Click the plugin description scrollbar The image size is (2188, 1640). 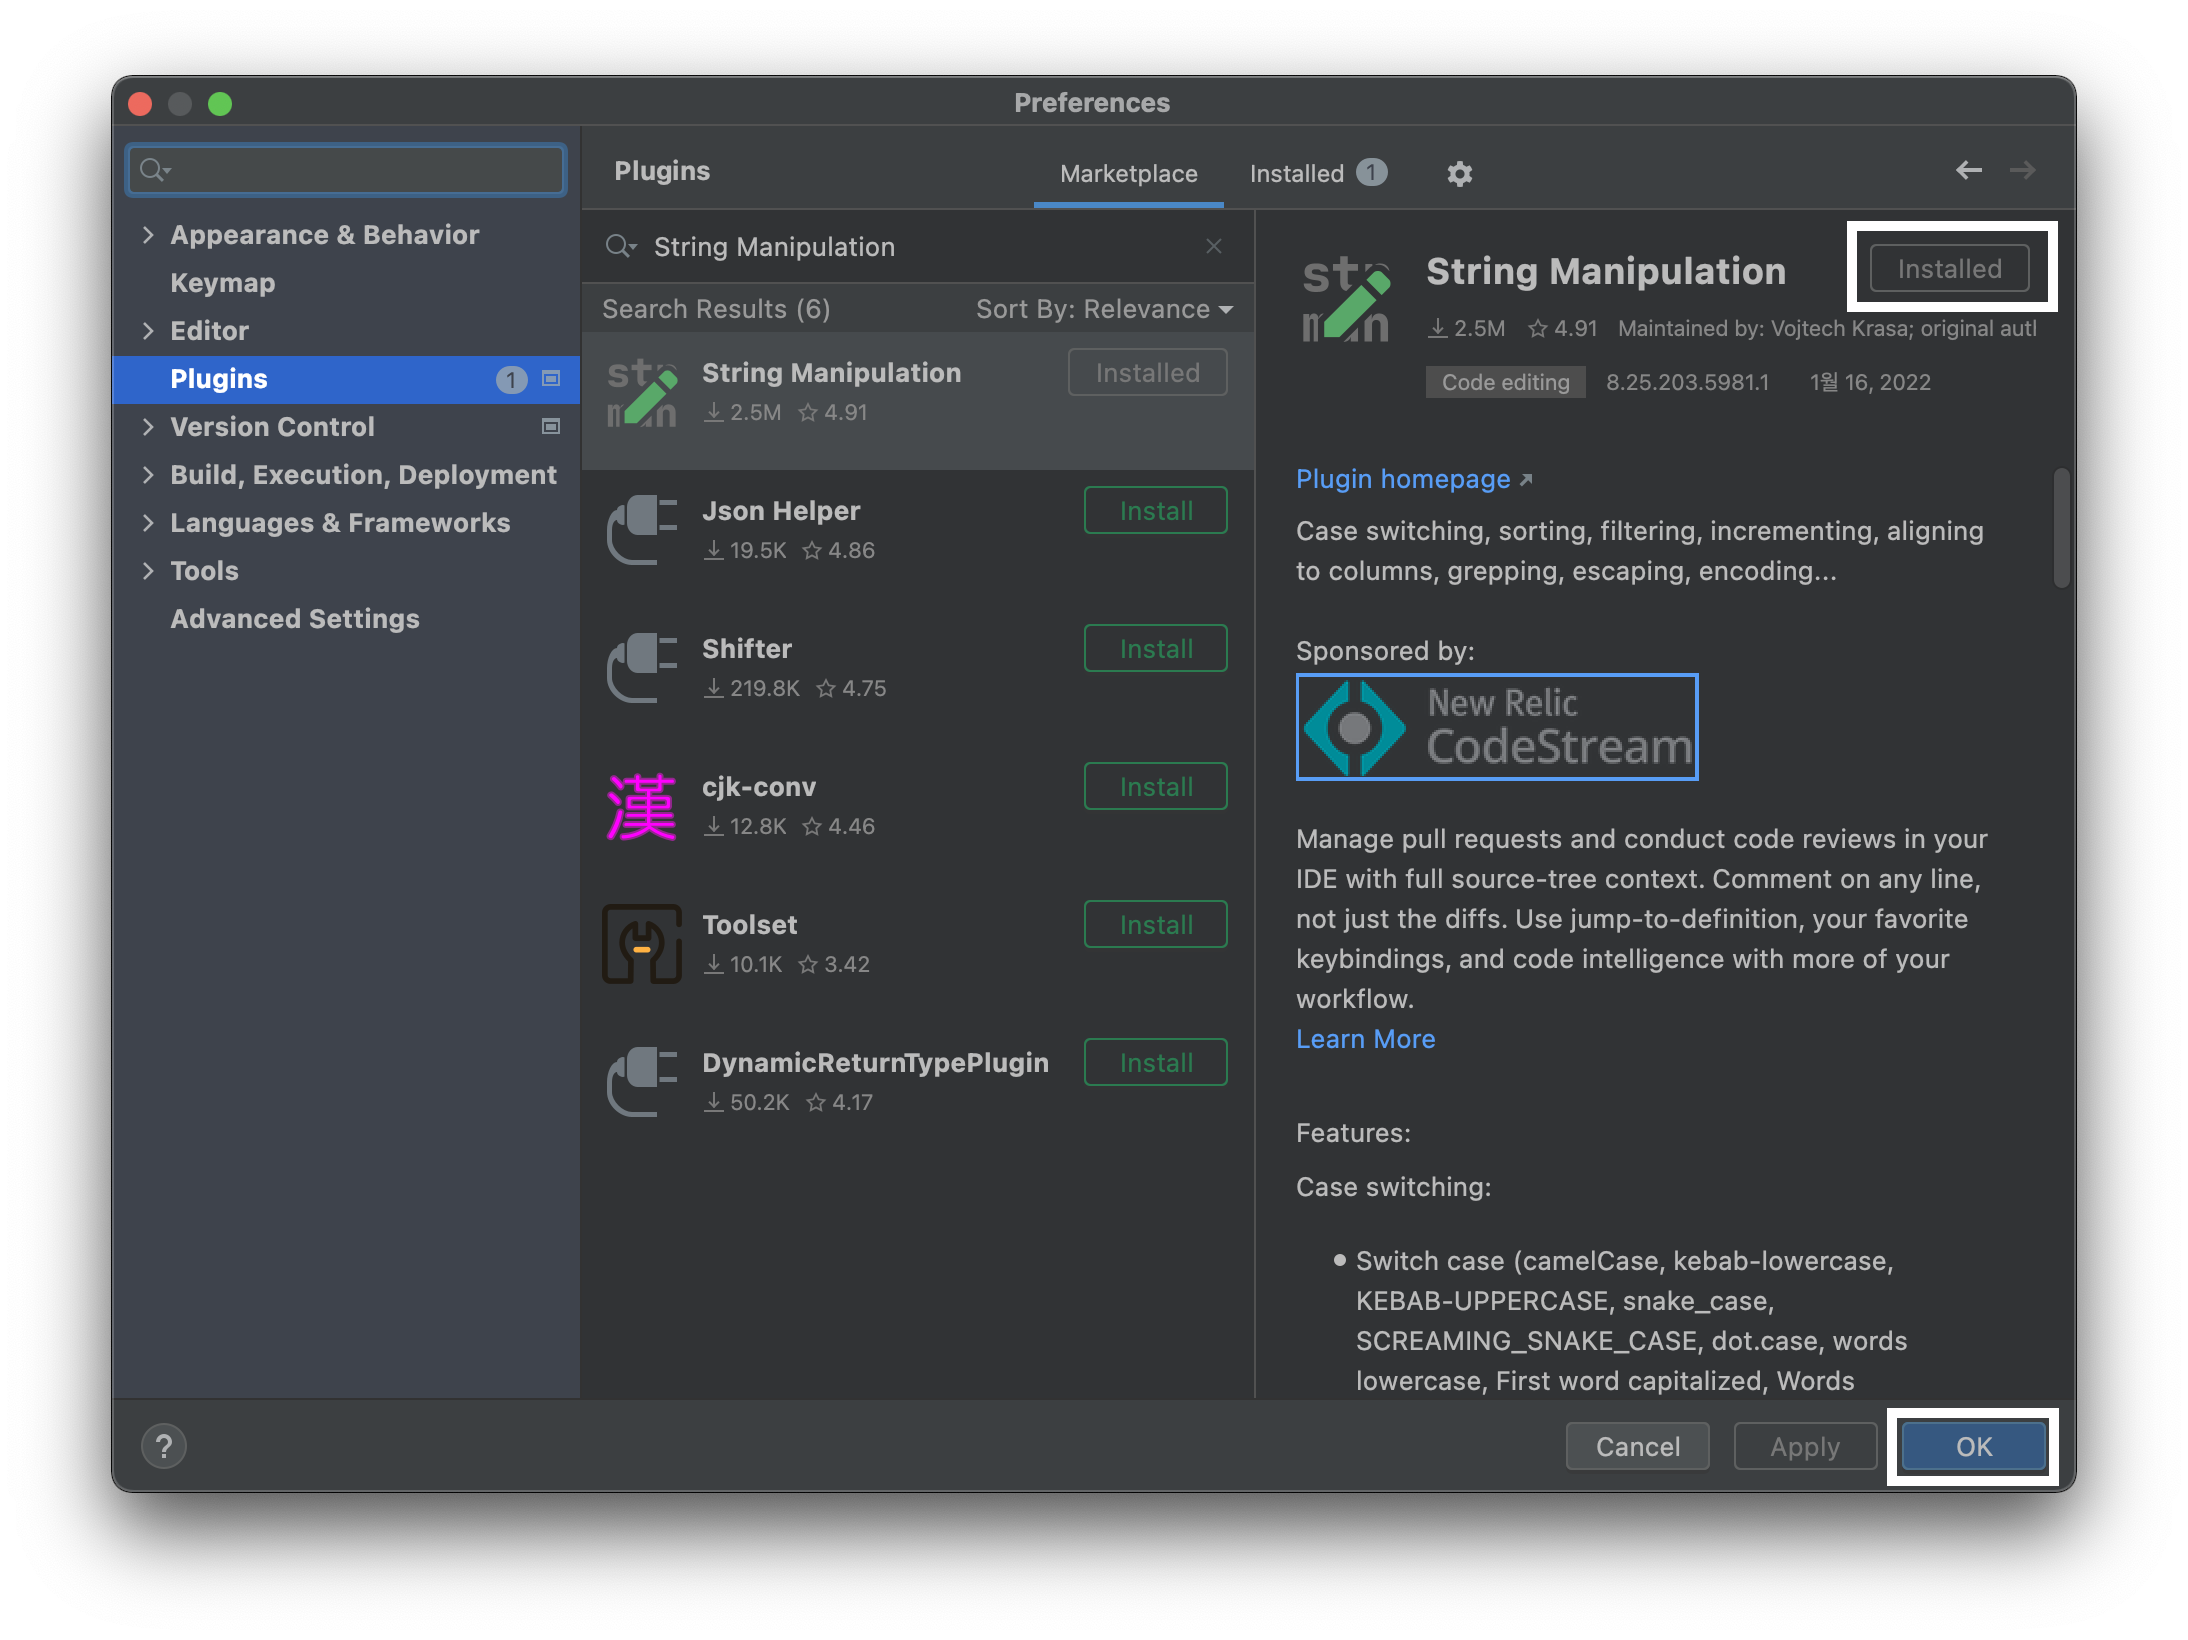click(x=2061, y=528)
